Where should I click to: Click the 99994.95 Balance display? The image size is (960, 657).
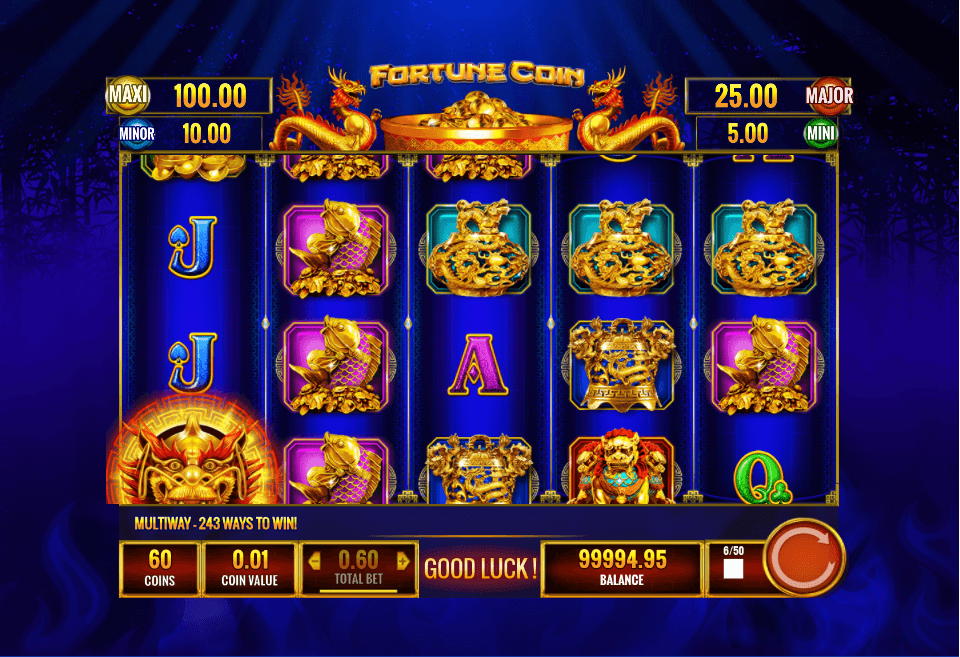(622, 568)
